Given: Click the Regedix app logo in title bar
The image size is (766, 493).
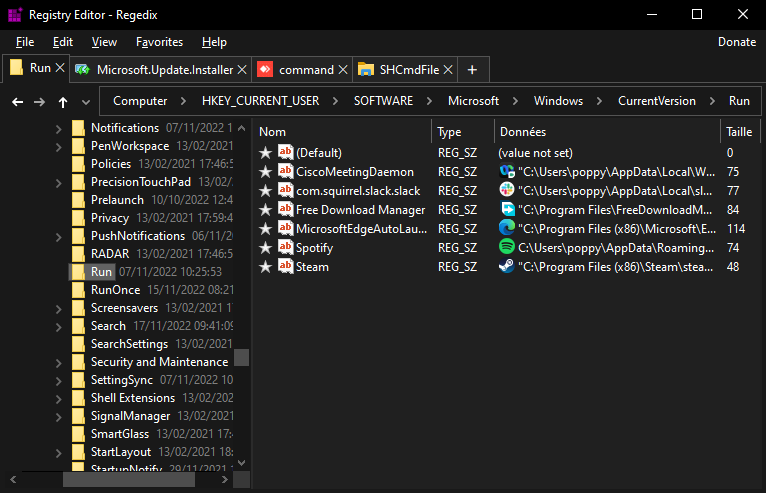Looking at the screenshot, I should 15,15.
